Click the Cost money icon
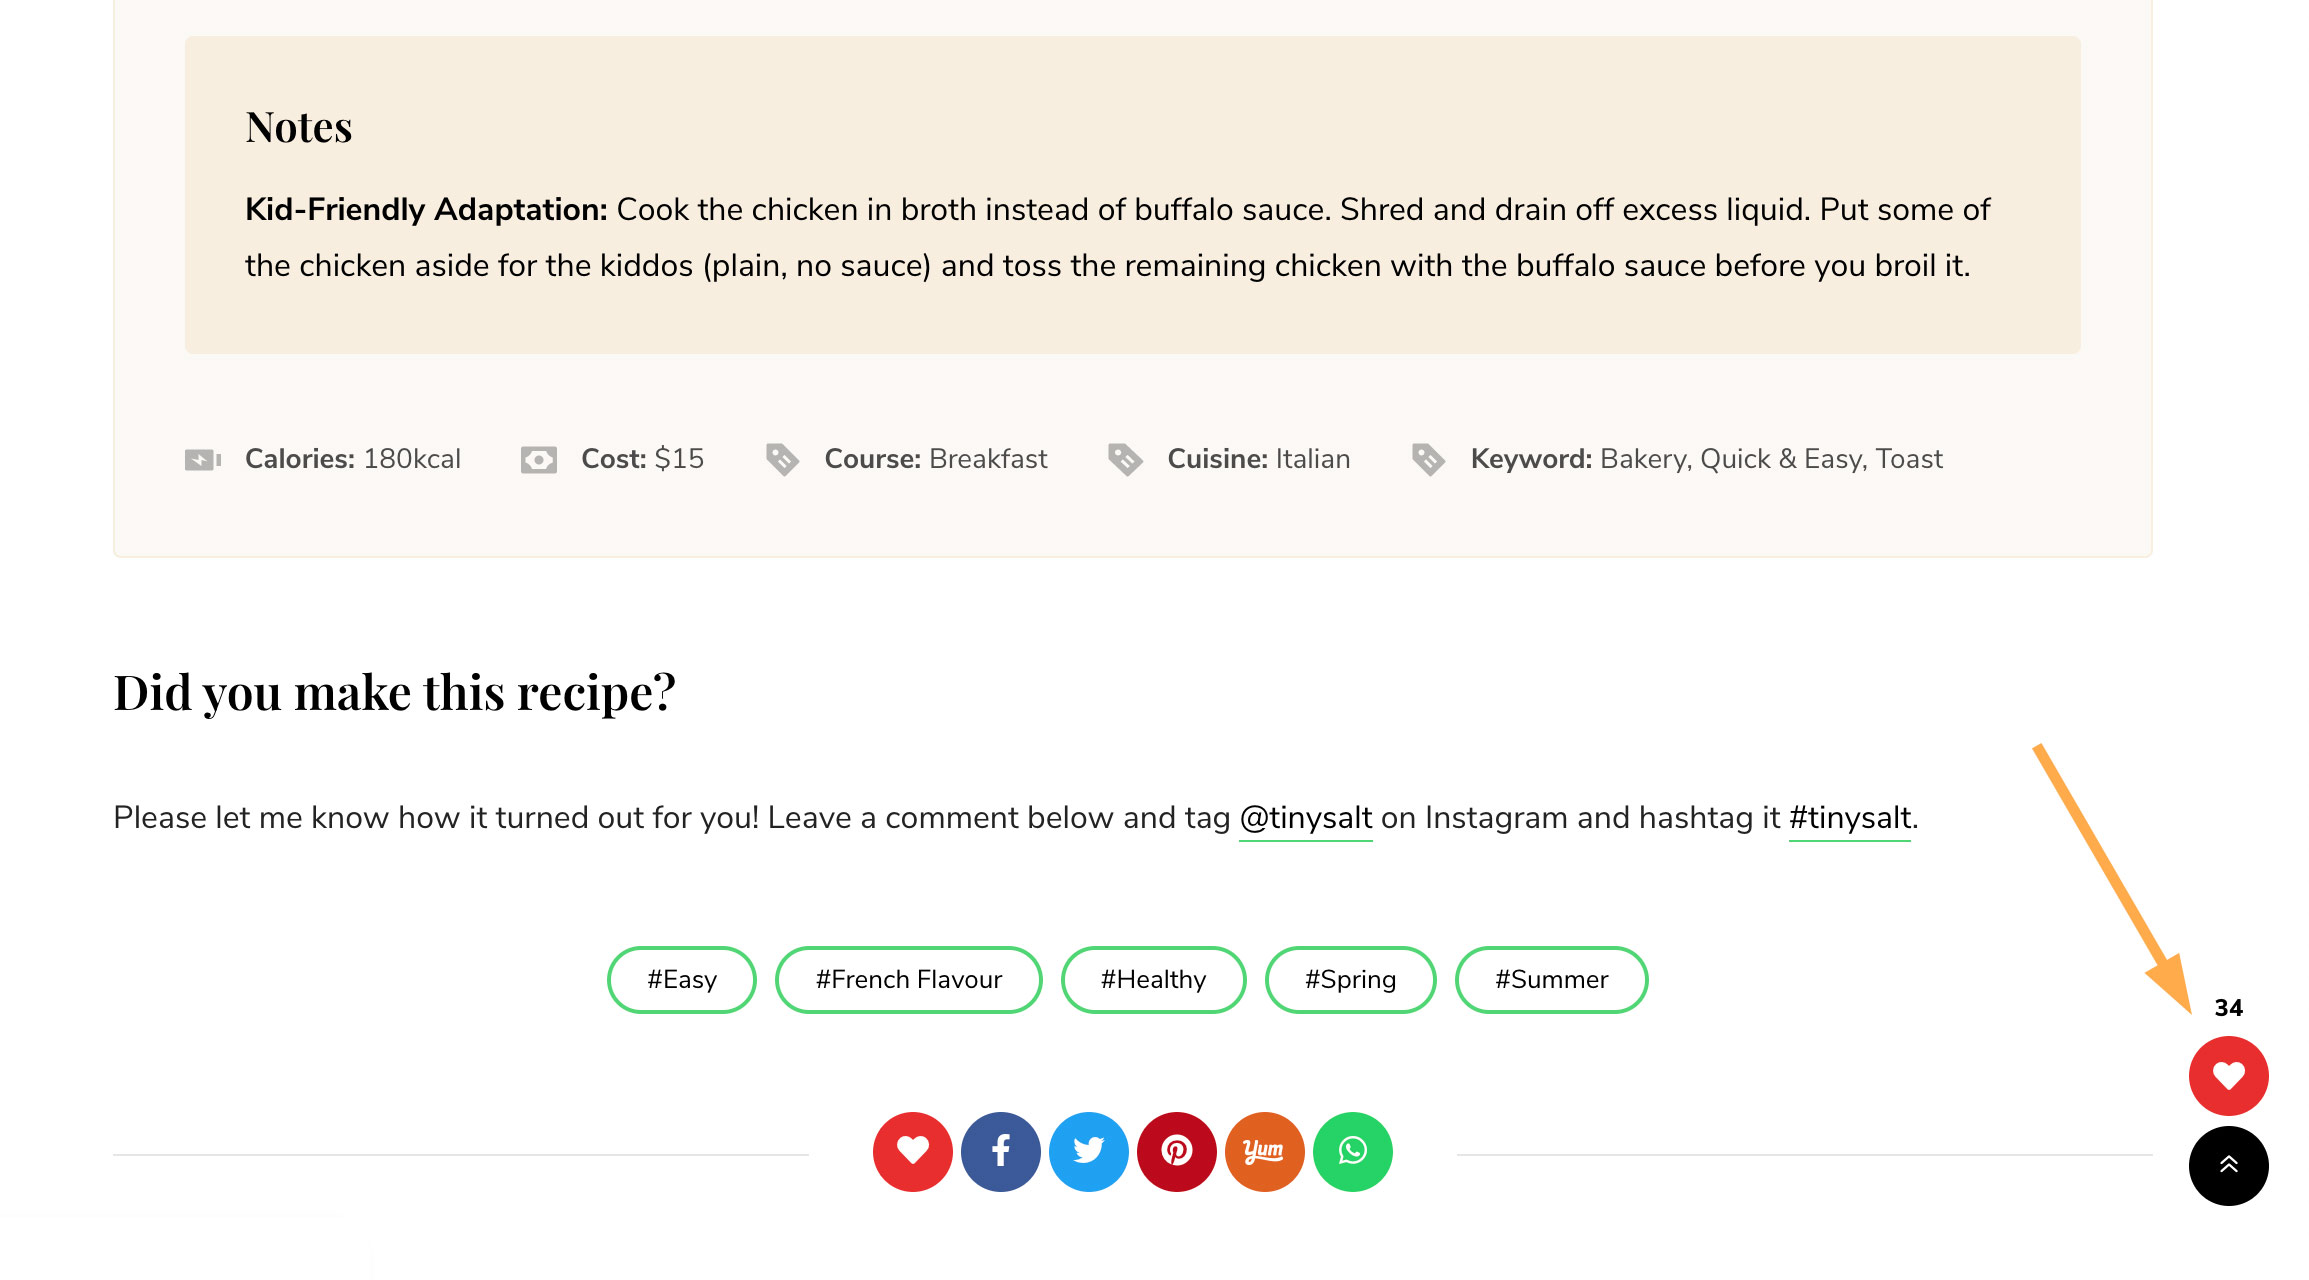The height and width of the screenshot is (1280, 2309). pyautogui.click(x=539, y=459)
